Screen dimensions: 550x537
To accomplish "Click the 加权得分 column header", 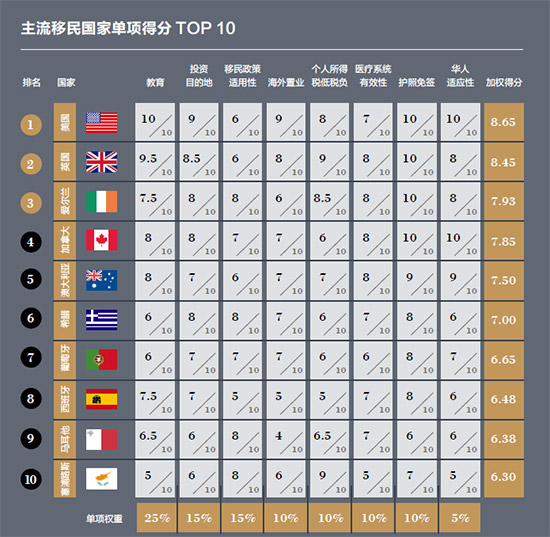I will coord(504,82).
